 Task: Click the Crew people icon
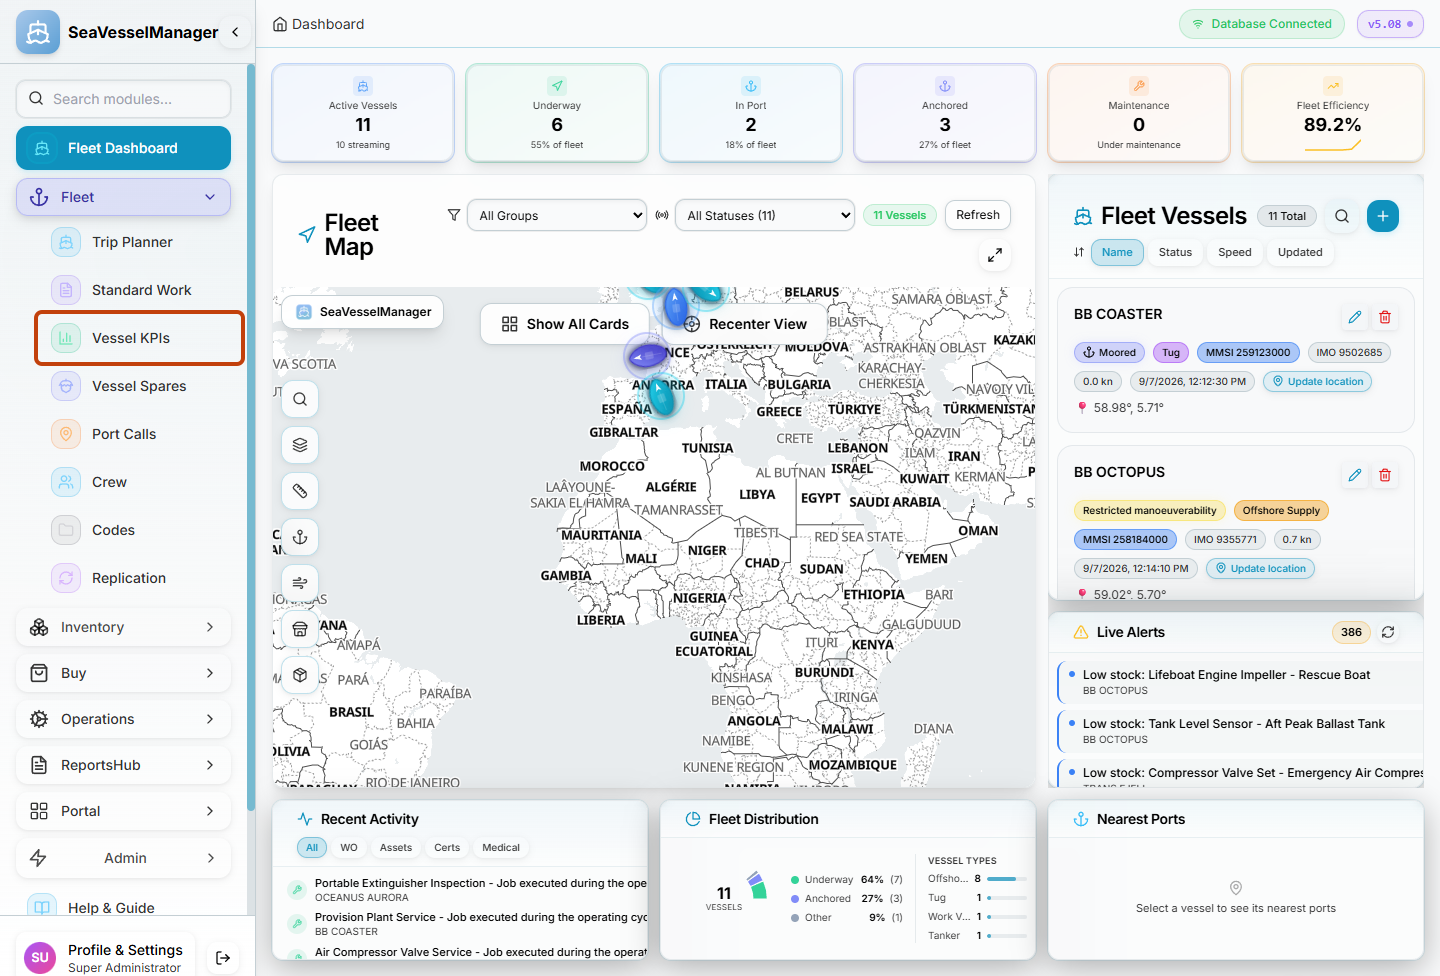(x=66, y=482)
